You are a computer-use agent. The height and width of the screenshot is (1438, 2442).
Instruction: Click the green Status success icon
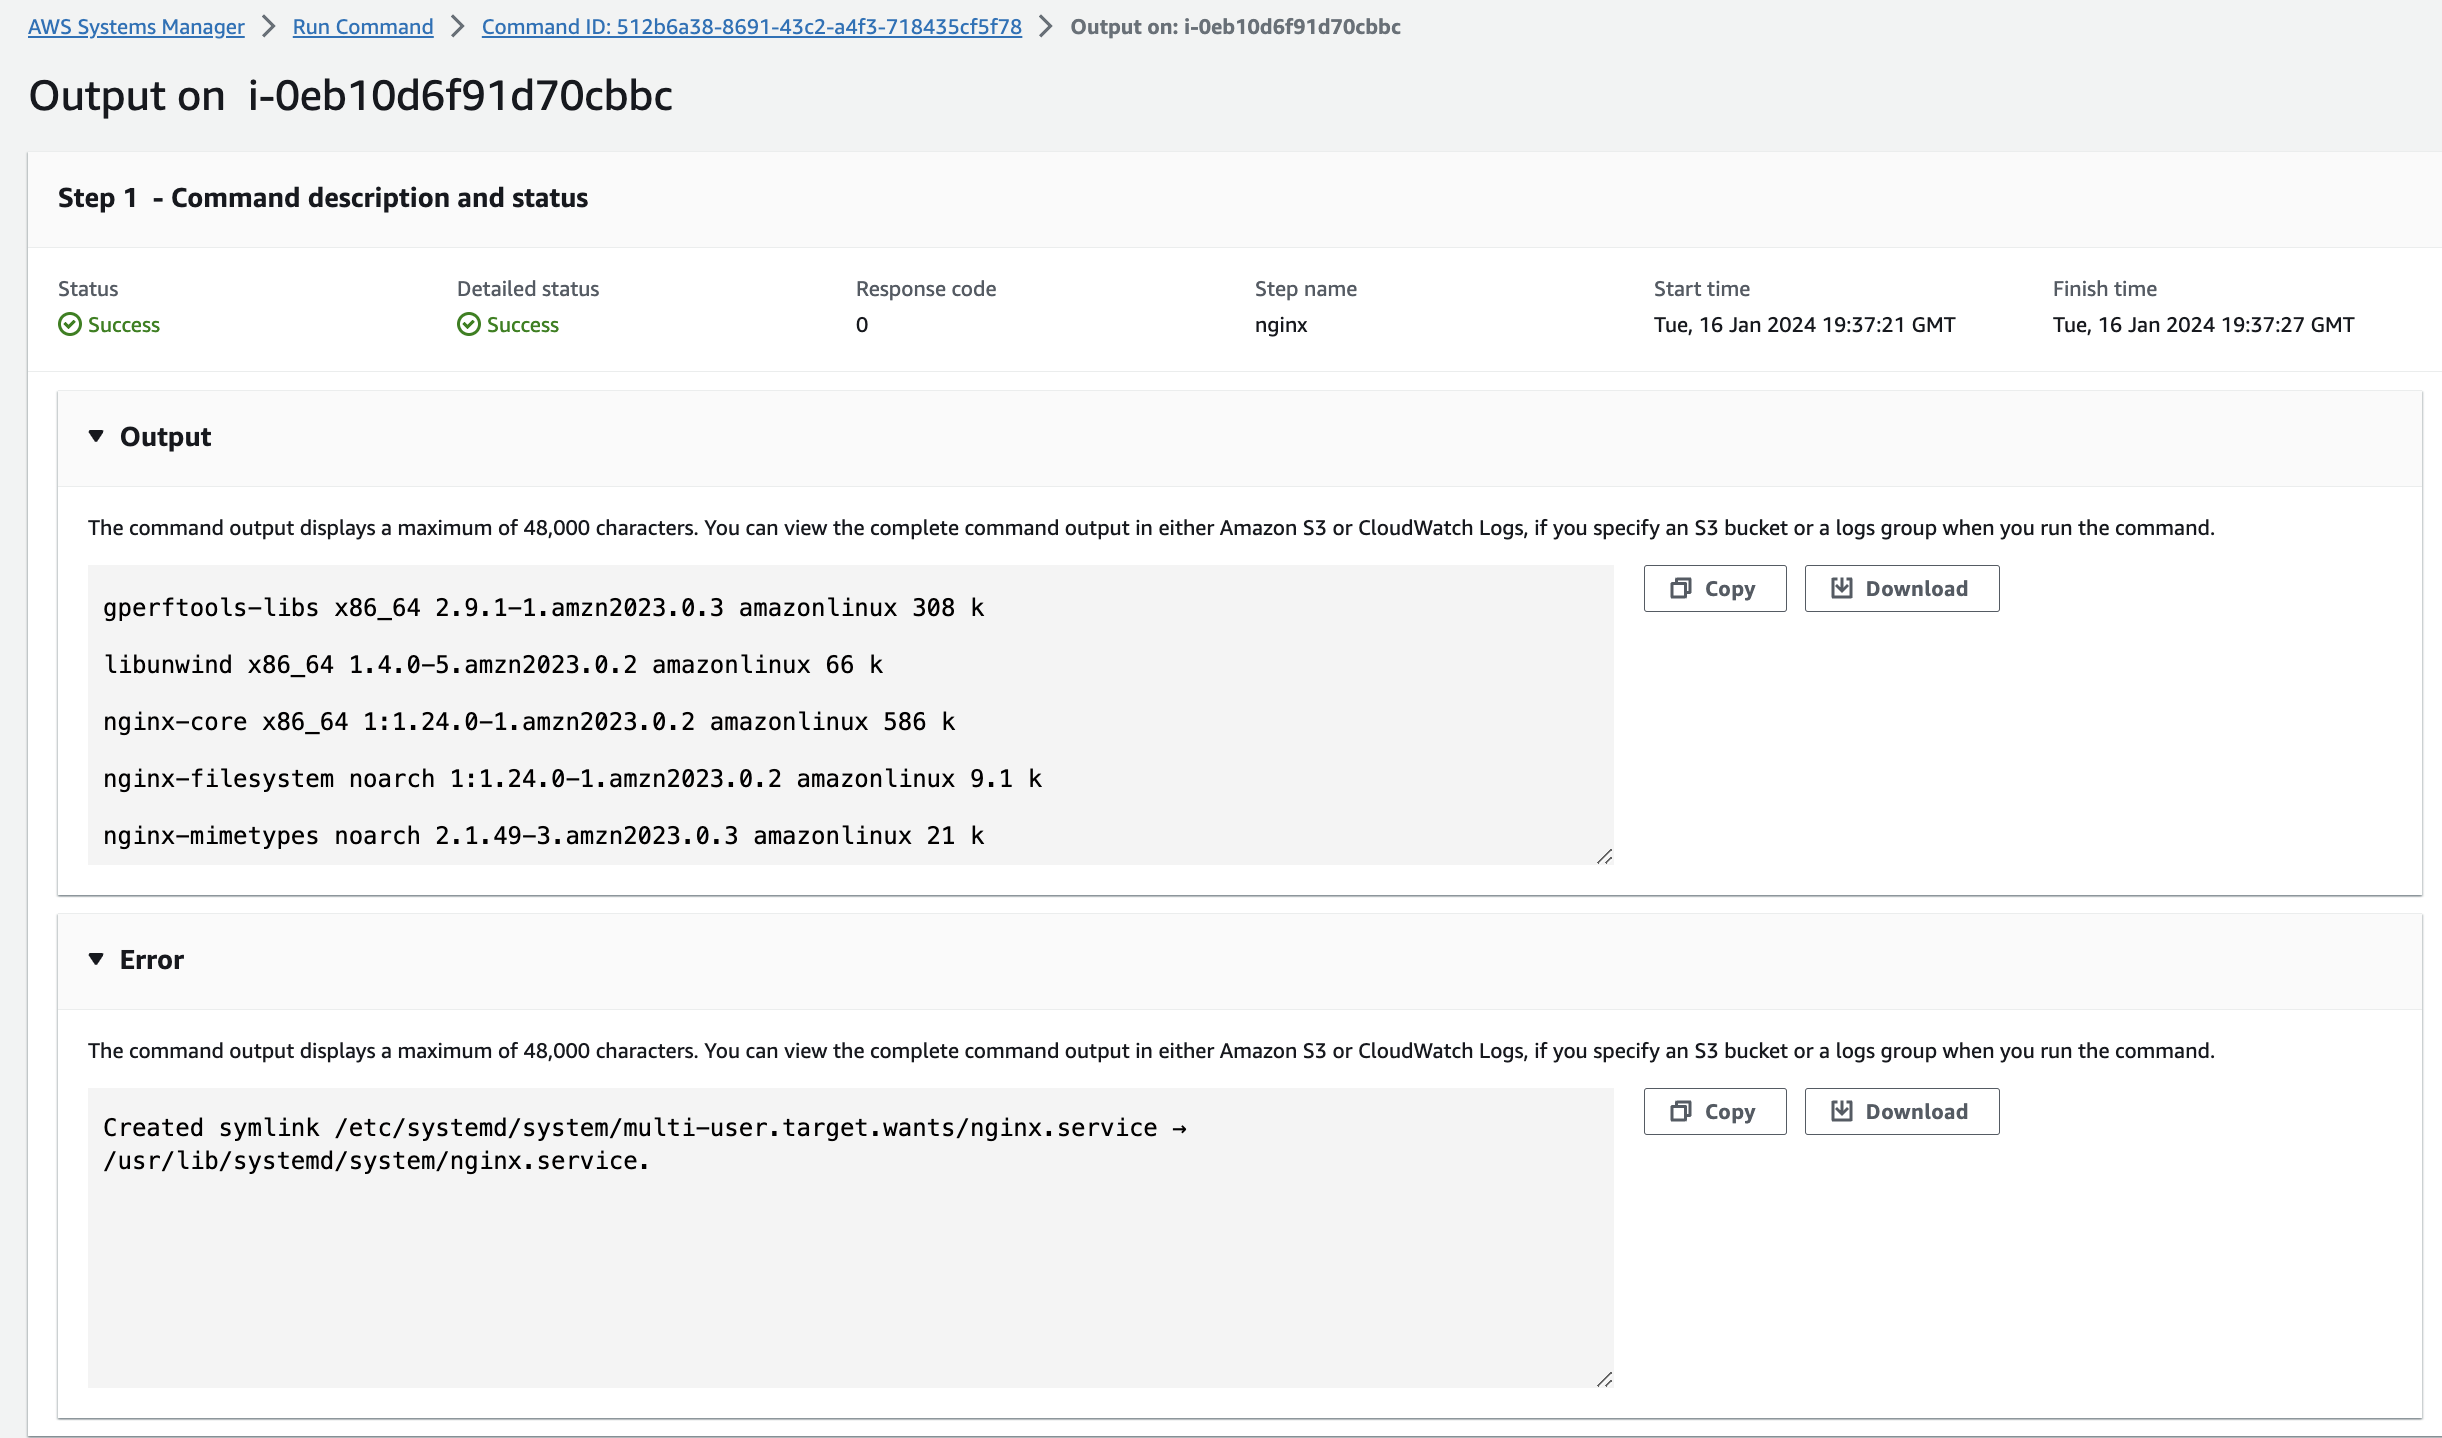(69, 324)
